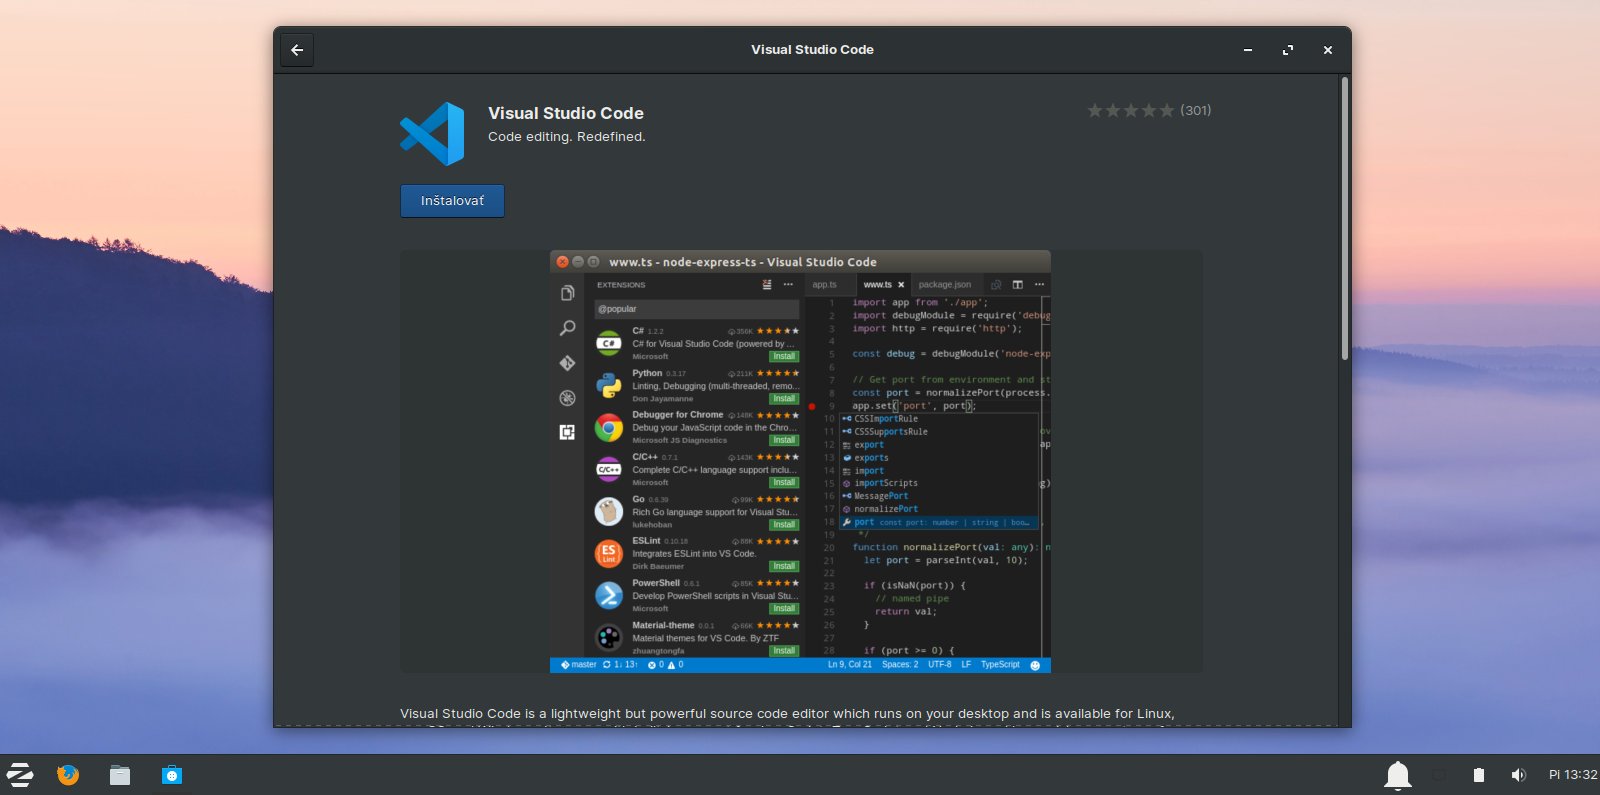Launch Firefox from the taskbar
The width and height of the screenshot is (1600, 795).
coord(68,775)
